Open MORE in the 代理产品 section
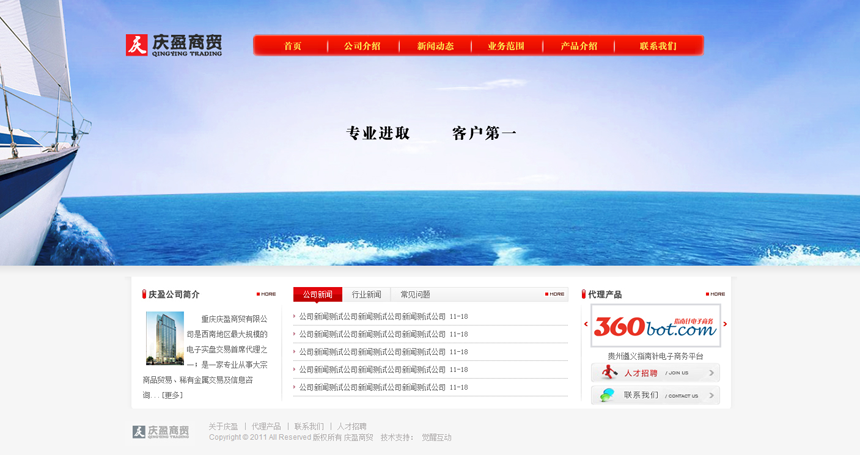860x455 pixels. [715, 294]
